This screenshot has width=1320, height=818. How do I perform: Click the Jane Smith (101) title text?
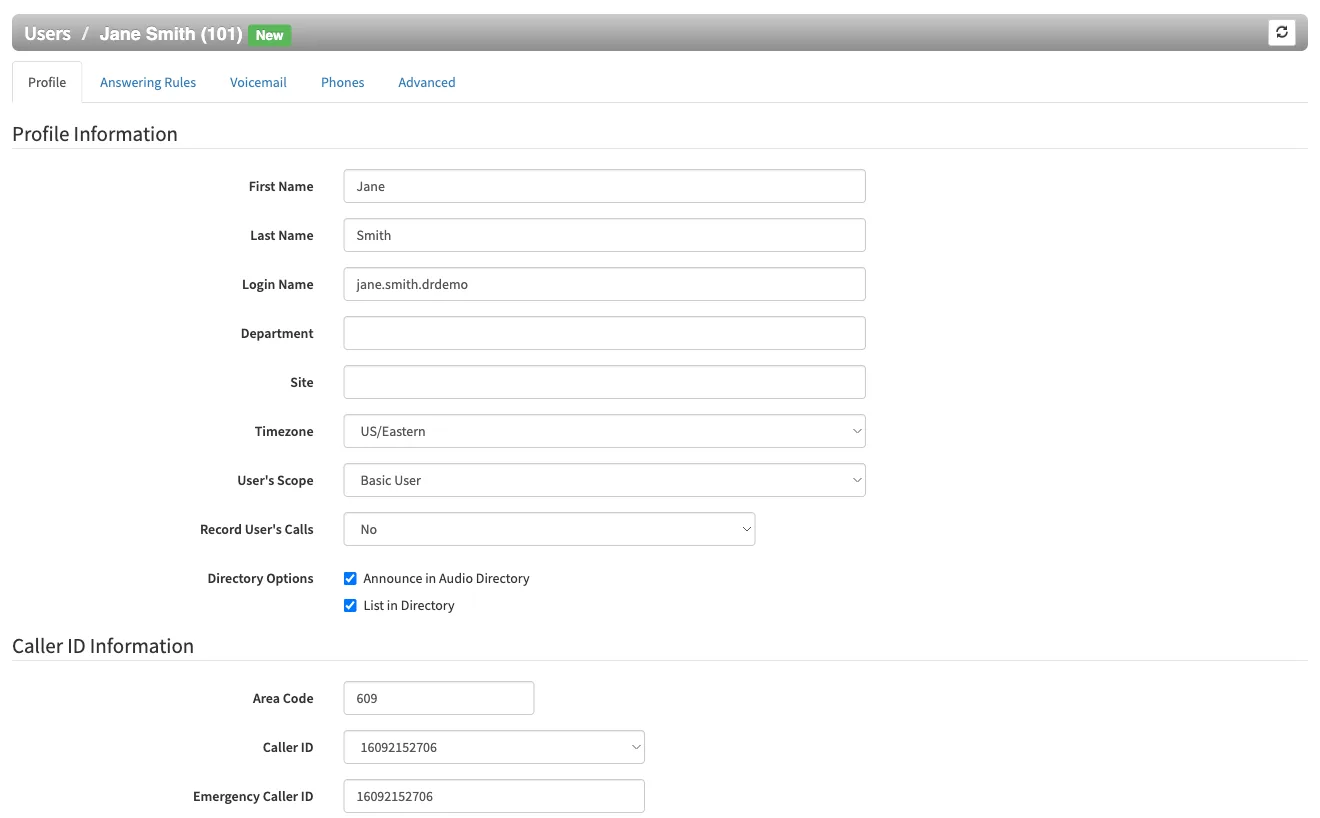tap(171, 33)
